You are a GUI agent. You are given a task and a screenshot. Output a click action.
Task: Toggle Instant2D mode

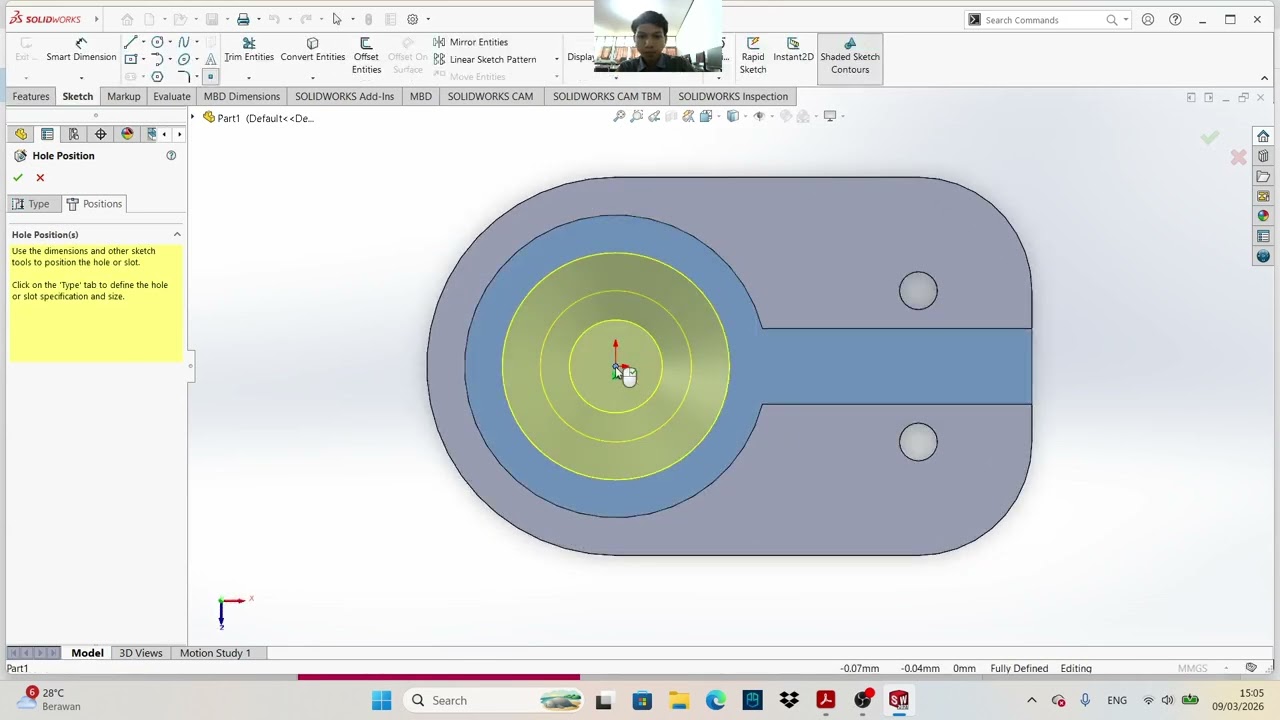tap(793, 50)
